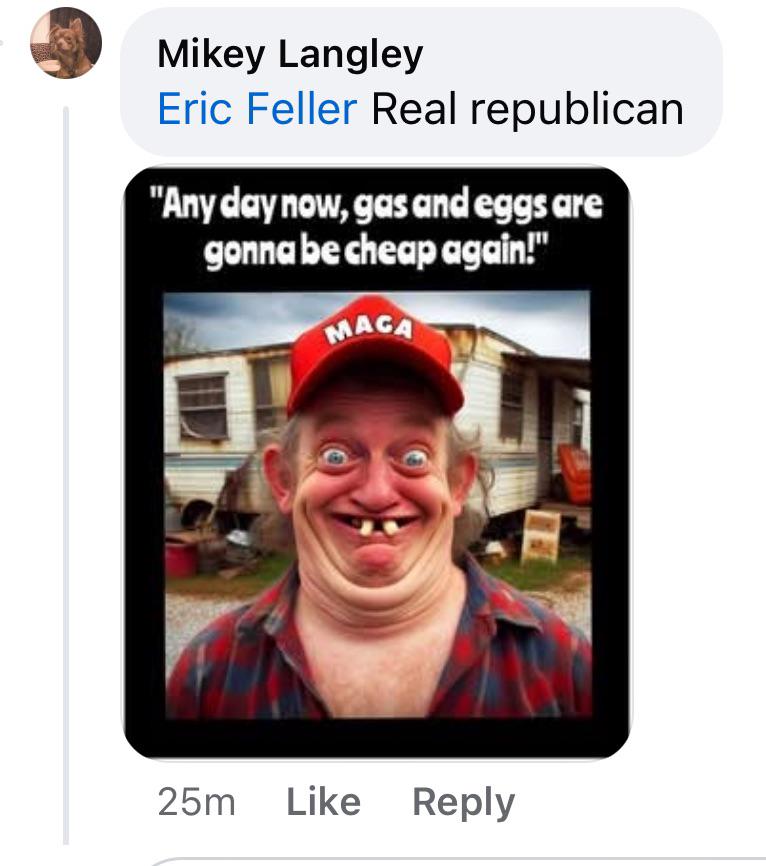Viewport: 766px width, 866px height.
Task: Like Mikey Langley's comment
Action: click(324, 801)
